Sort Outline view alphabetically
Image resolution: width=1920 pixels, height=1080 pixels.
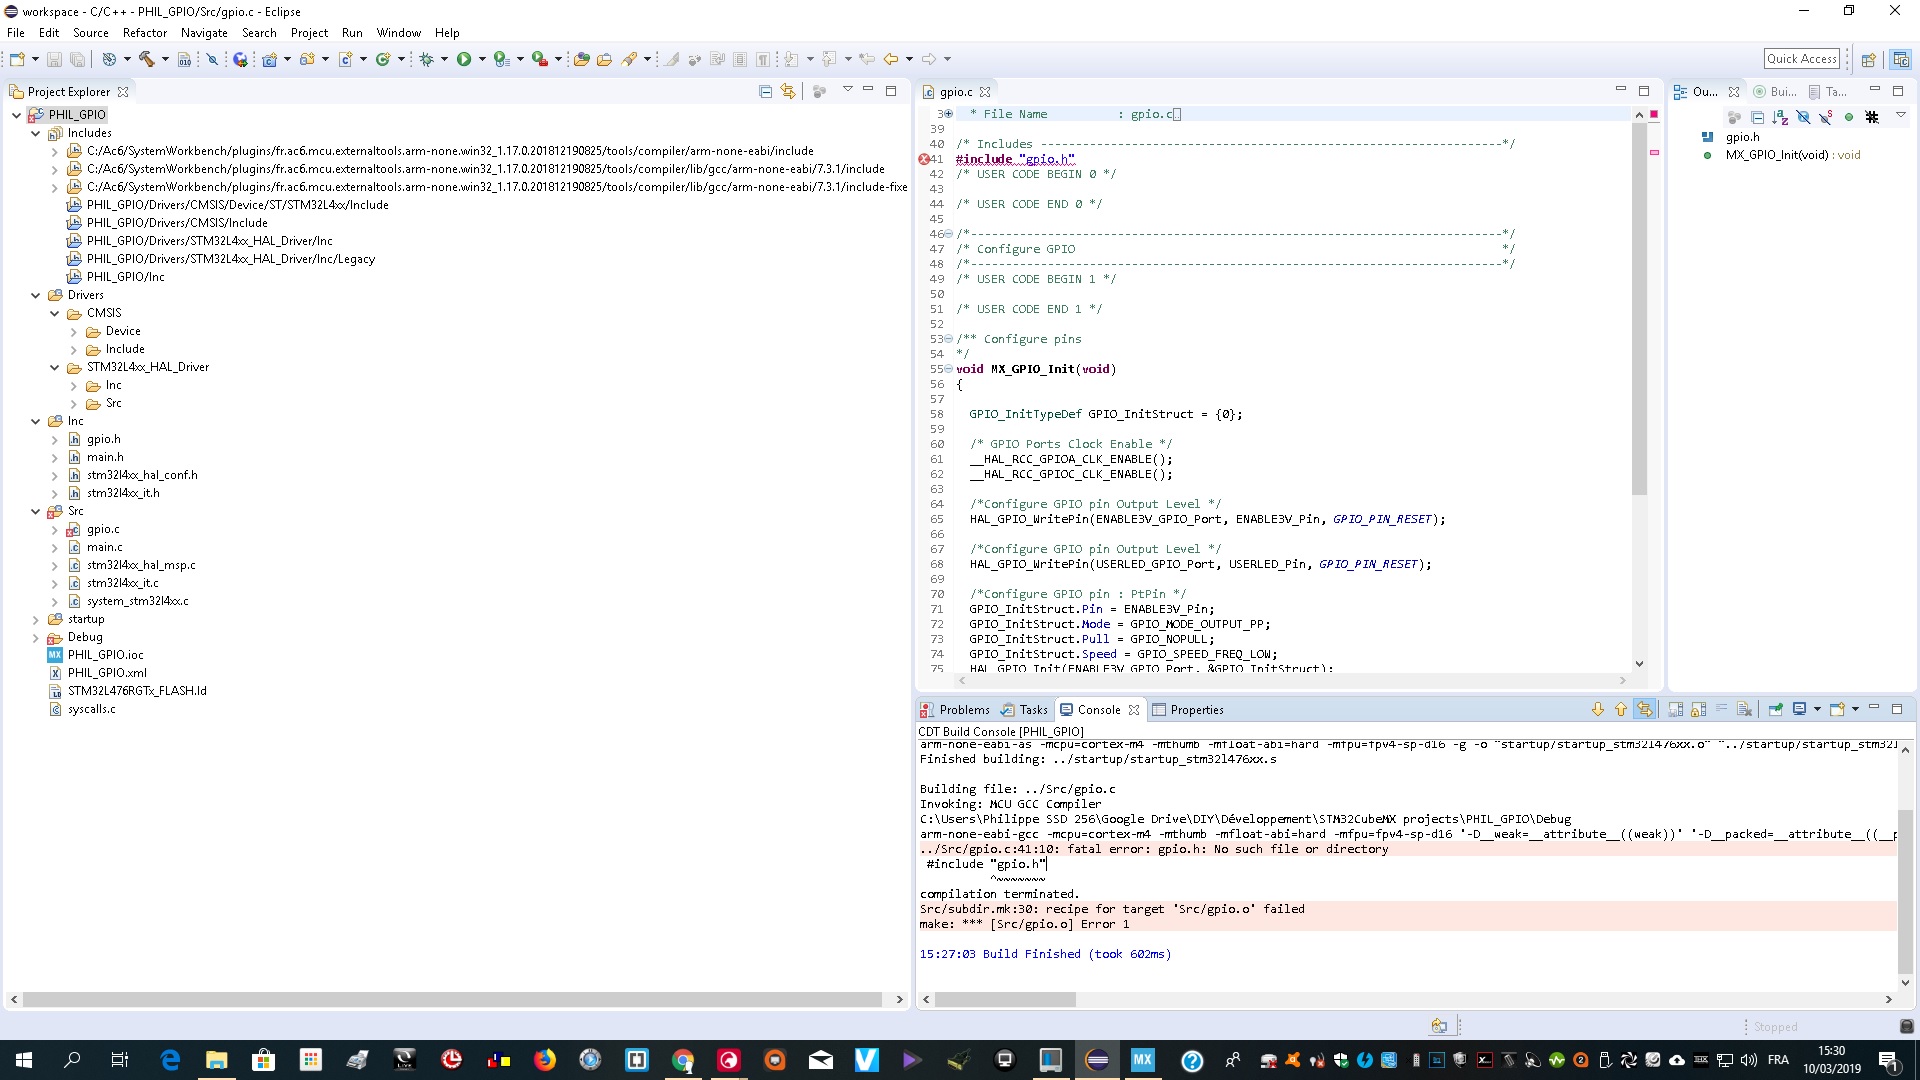[1780, 117]
